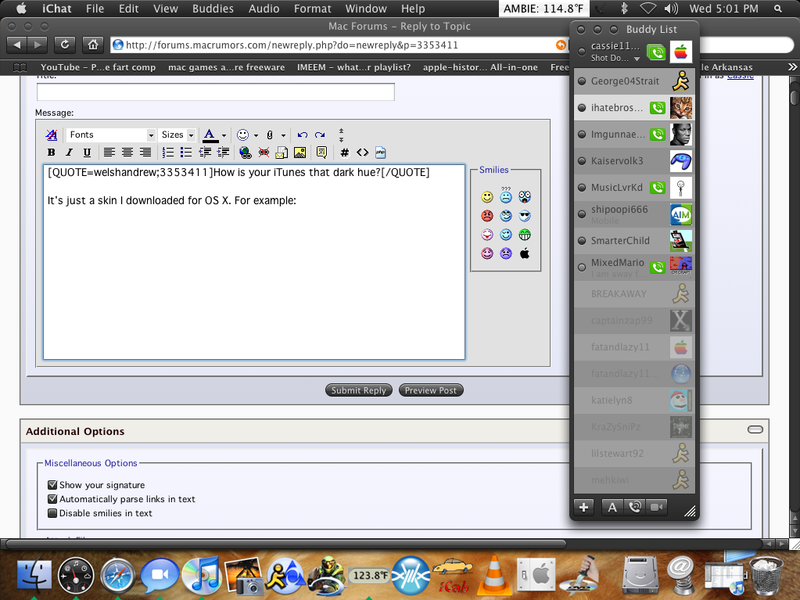Viewport: 800px width, 600px height.
Task: Open attachments dropdown arrow
Action: (283, 135)
